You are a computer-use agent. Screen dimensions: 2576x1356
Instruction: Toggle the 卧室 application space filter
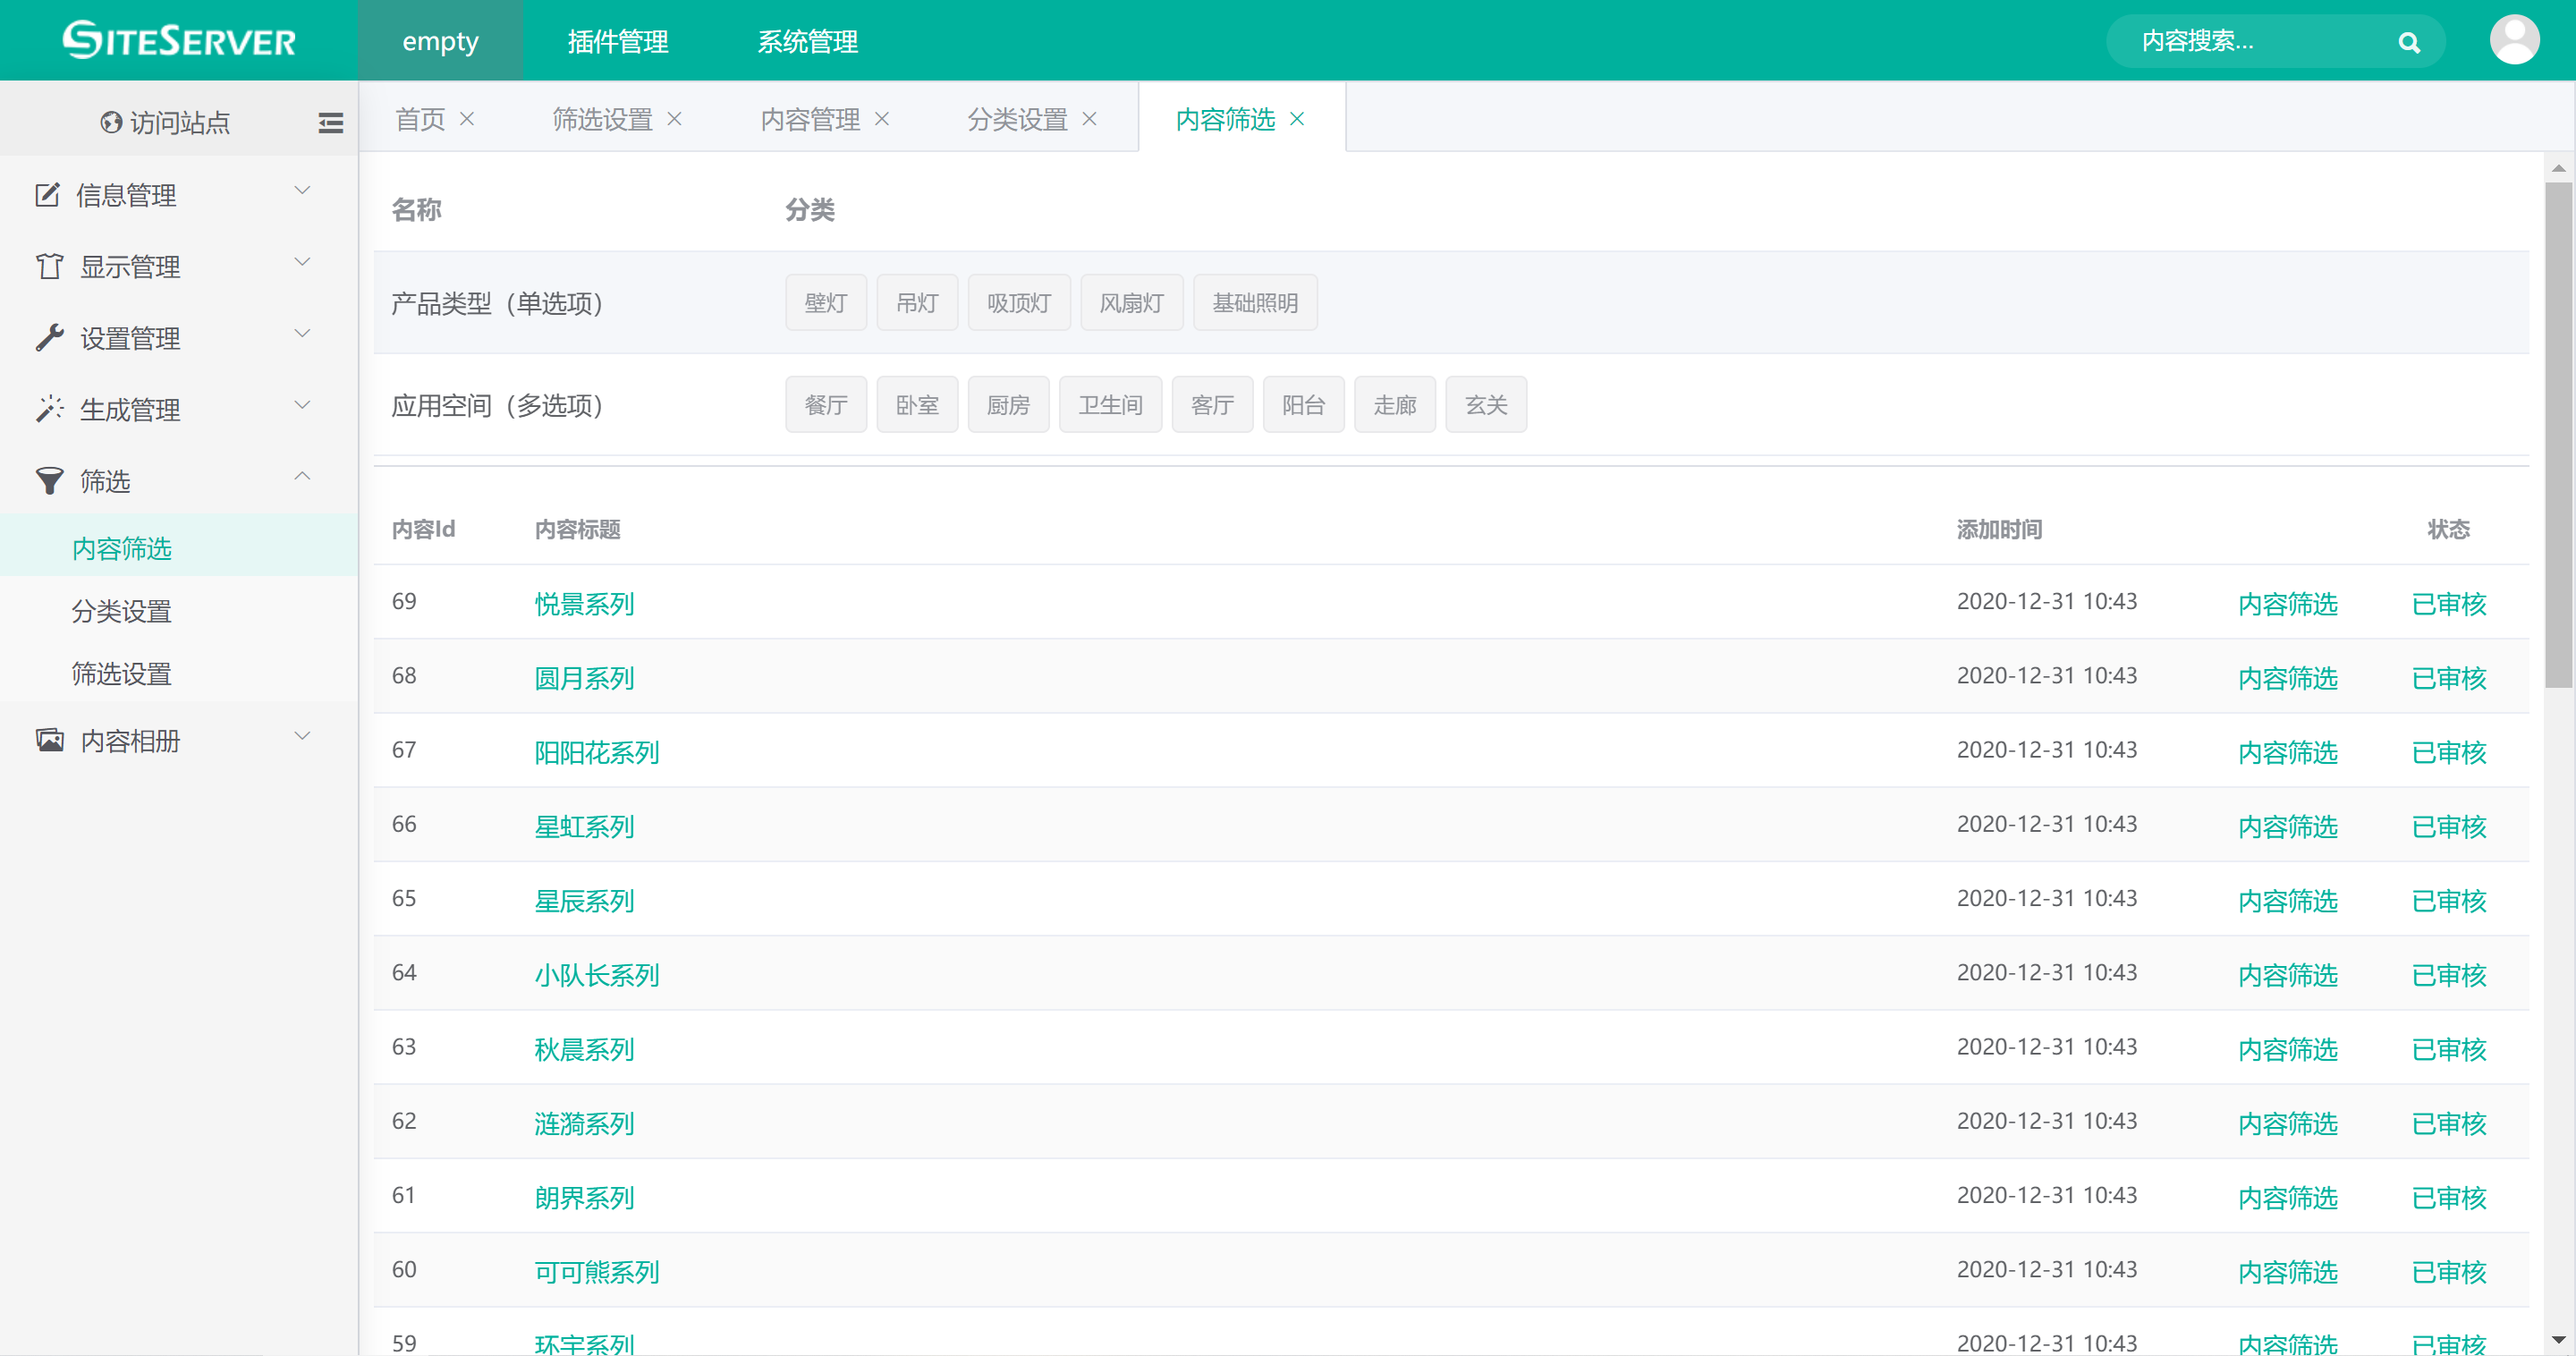pos(916,405)
